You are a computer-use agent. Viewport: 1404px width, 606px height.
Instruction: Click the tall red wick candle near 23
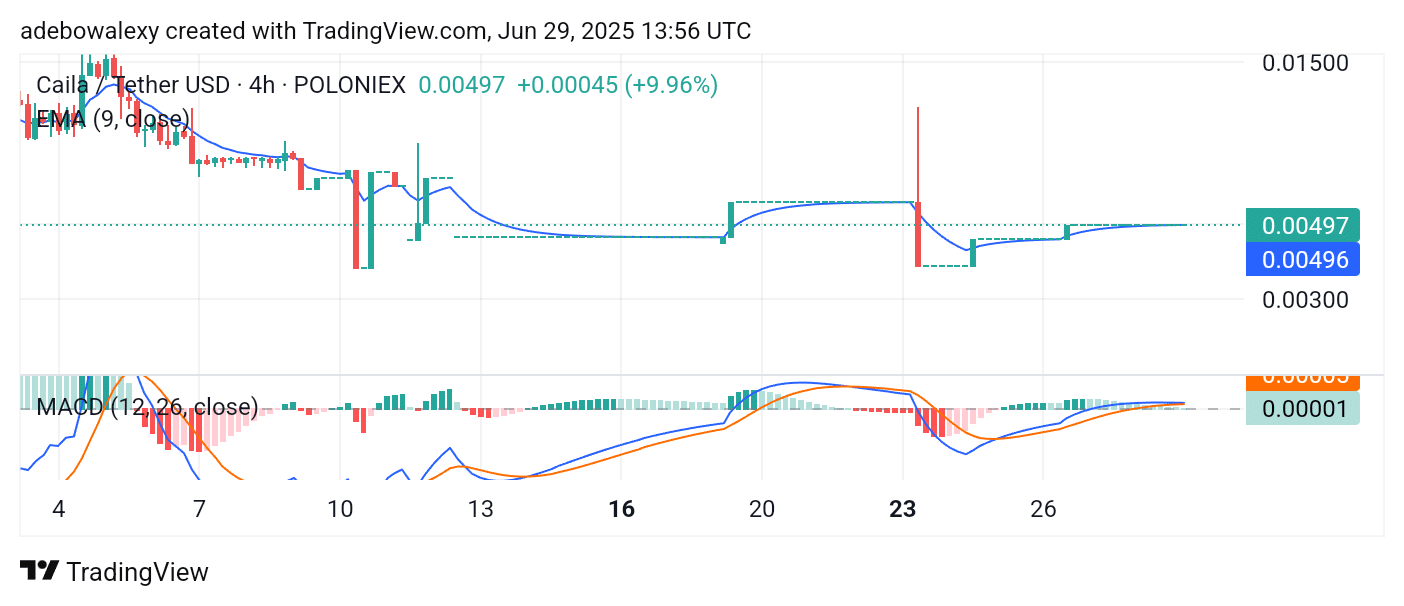tap(917, 186)
